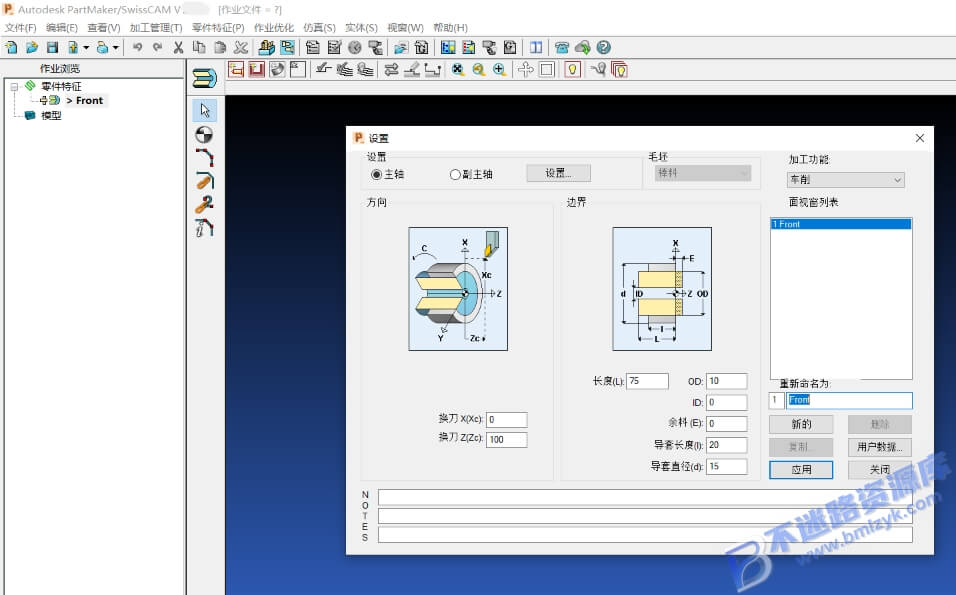Select the 模型 tree item
Image resolution: width=956 pixels, height=595 pixels.
51,115
